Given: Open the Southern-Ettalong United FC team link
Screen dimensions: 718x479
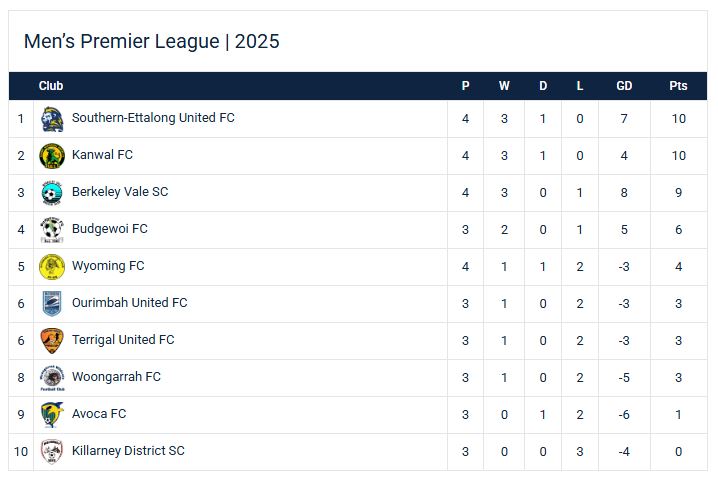Looking at the screenshot, I should (x=153, y=118).
